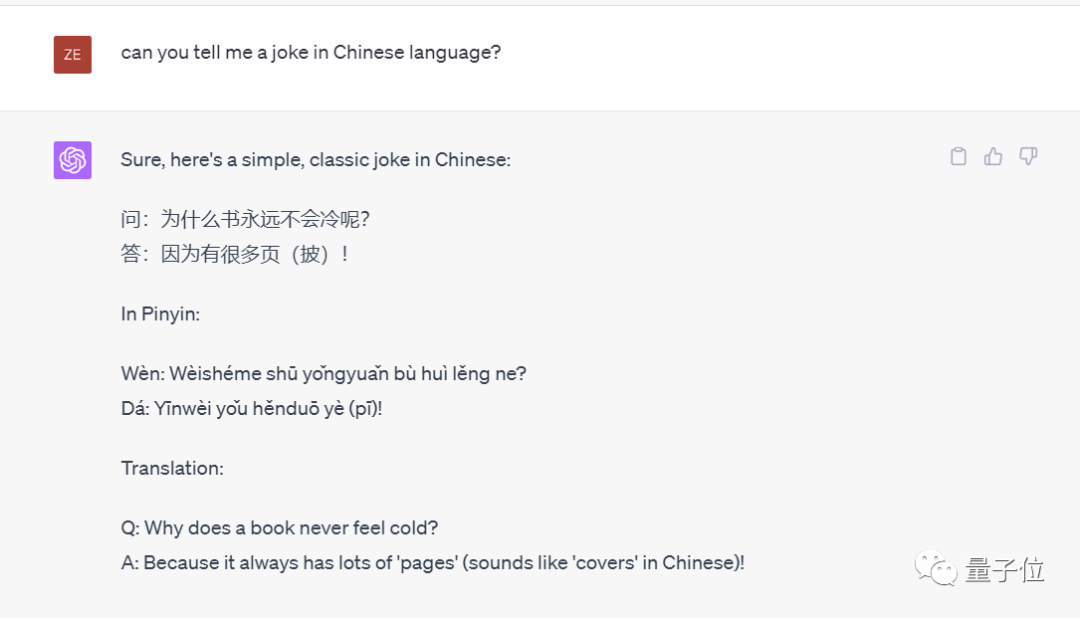The height and width of the screenshot is (618, 1080).
Task: Give positive feedback on the joke response
Action: coord(993,156)
